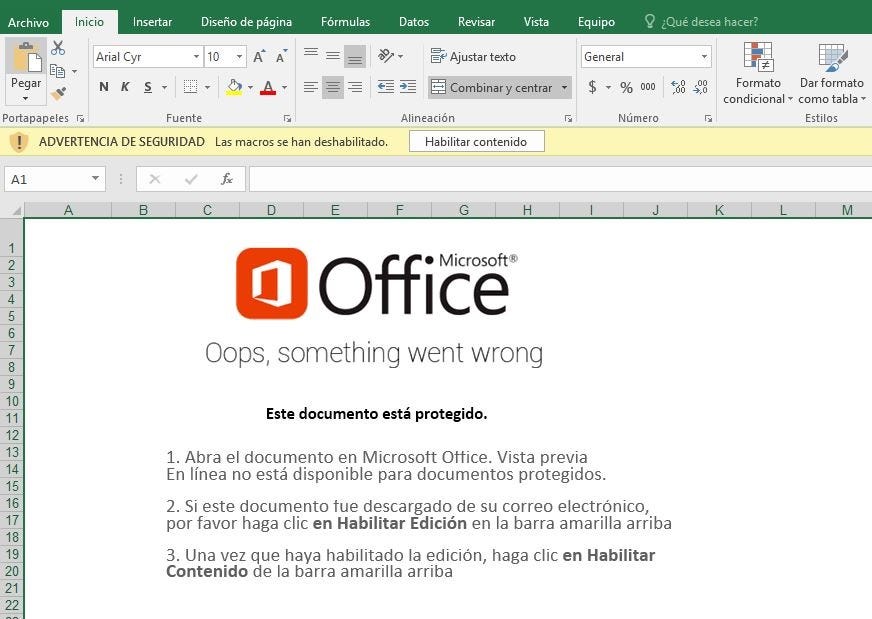Screen dimensions: 872x619
Task: Click the formula bar input field
Action: pyautogui.click(x=560, y=179)
